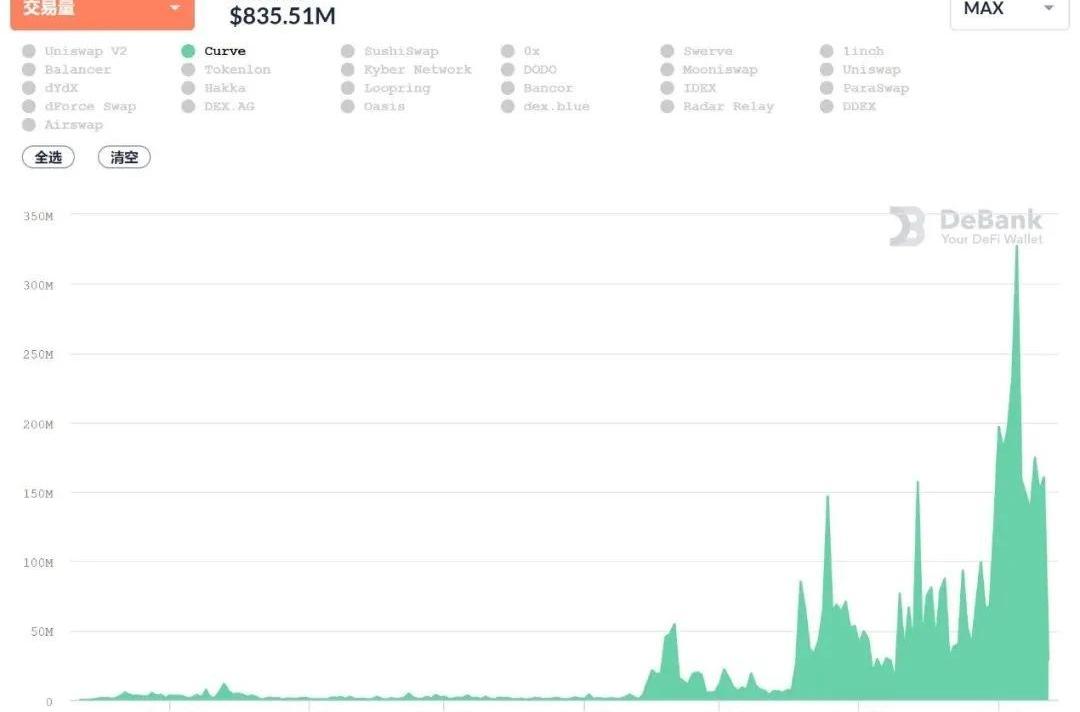Click the Kyber Network legend dot
This screenshot has width=1080, height=712.
point(348,70)
